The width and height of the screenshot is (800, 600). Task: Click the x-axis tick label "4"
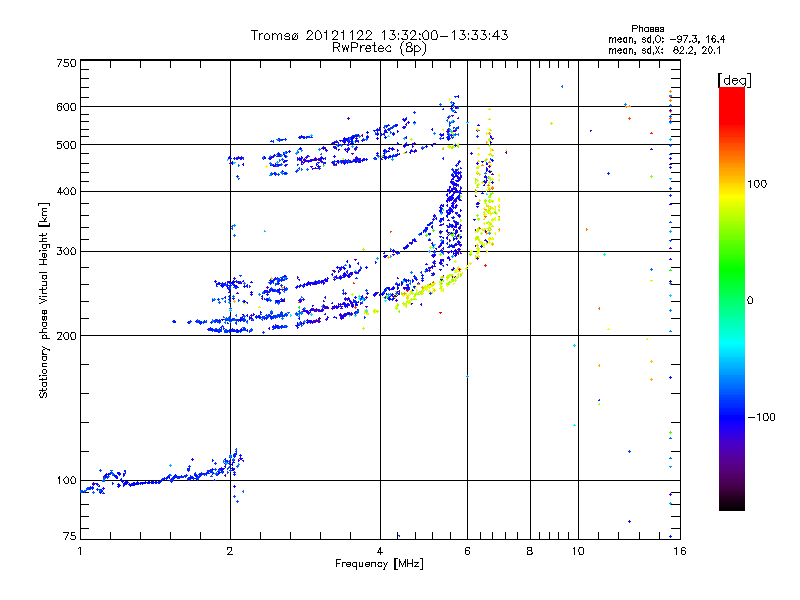[380, 551]
